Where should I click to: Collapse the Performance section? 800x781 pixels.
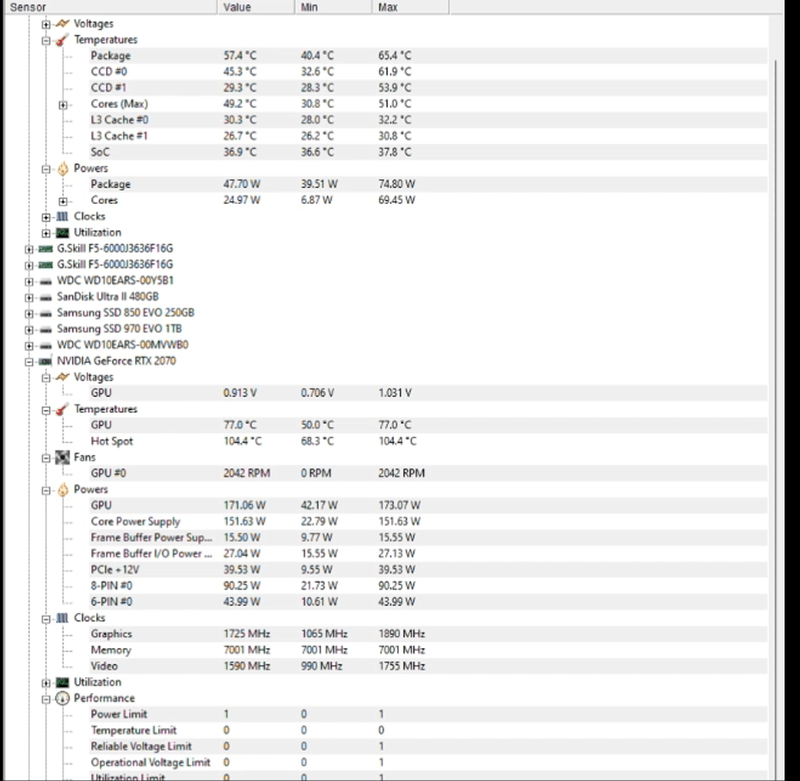point(46,699)
